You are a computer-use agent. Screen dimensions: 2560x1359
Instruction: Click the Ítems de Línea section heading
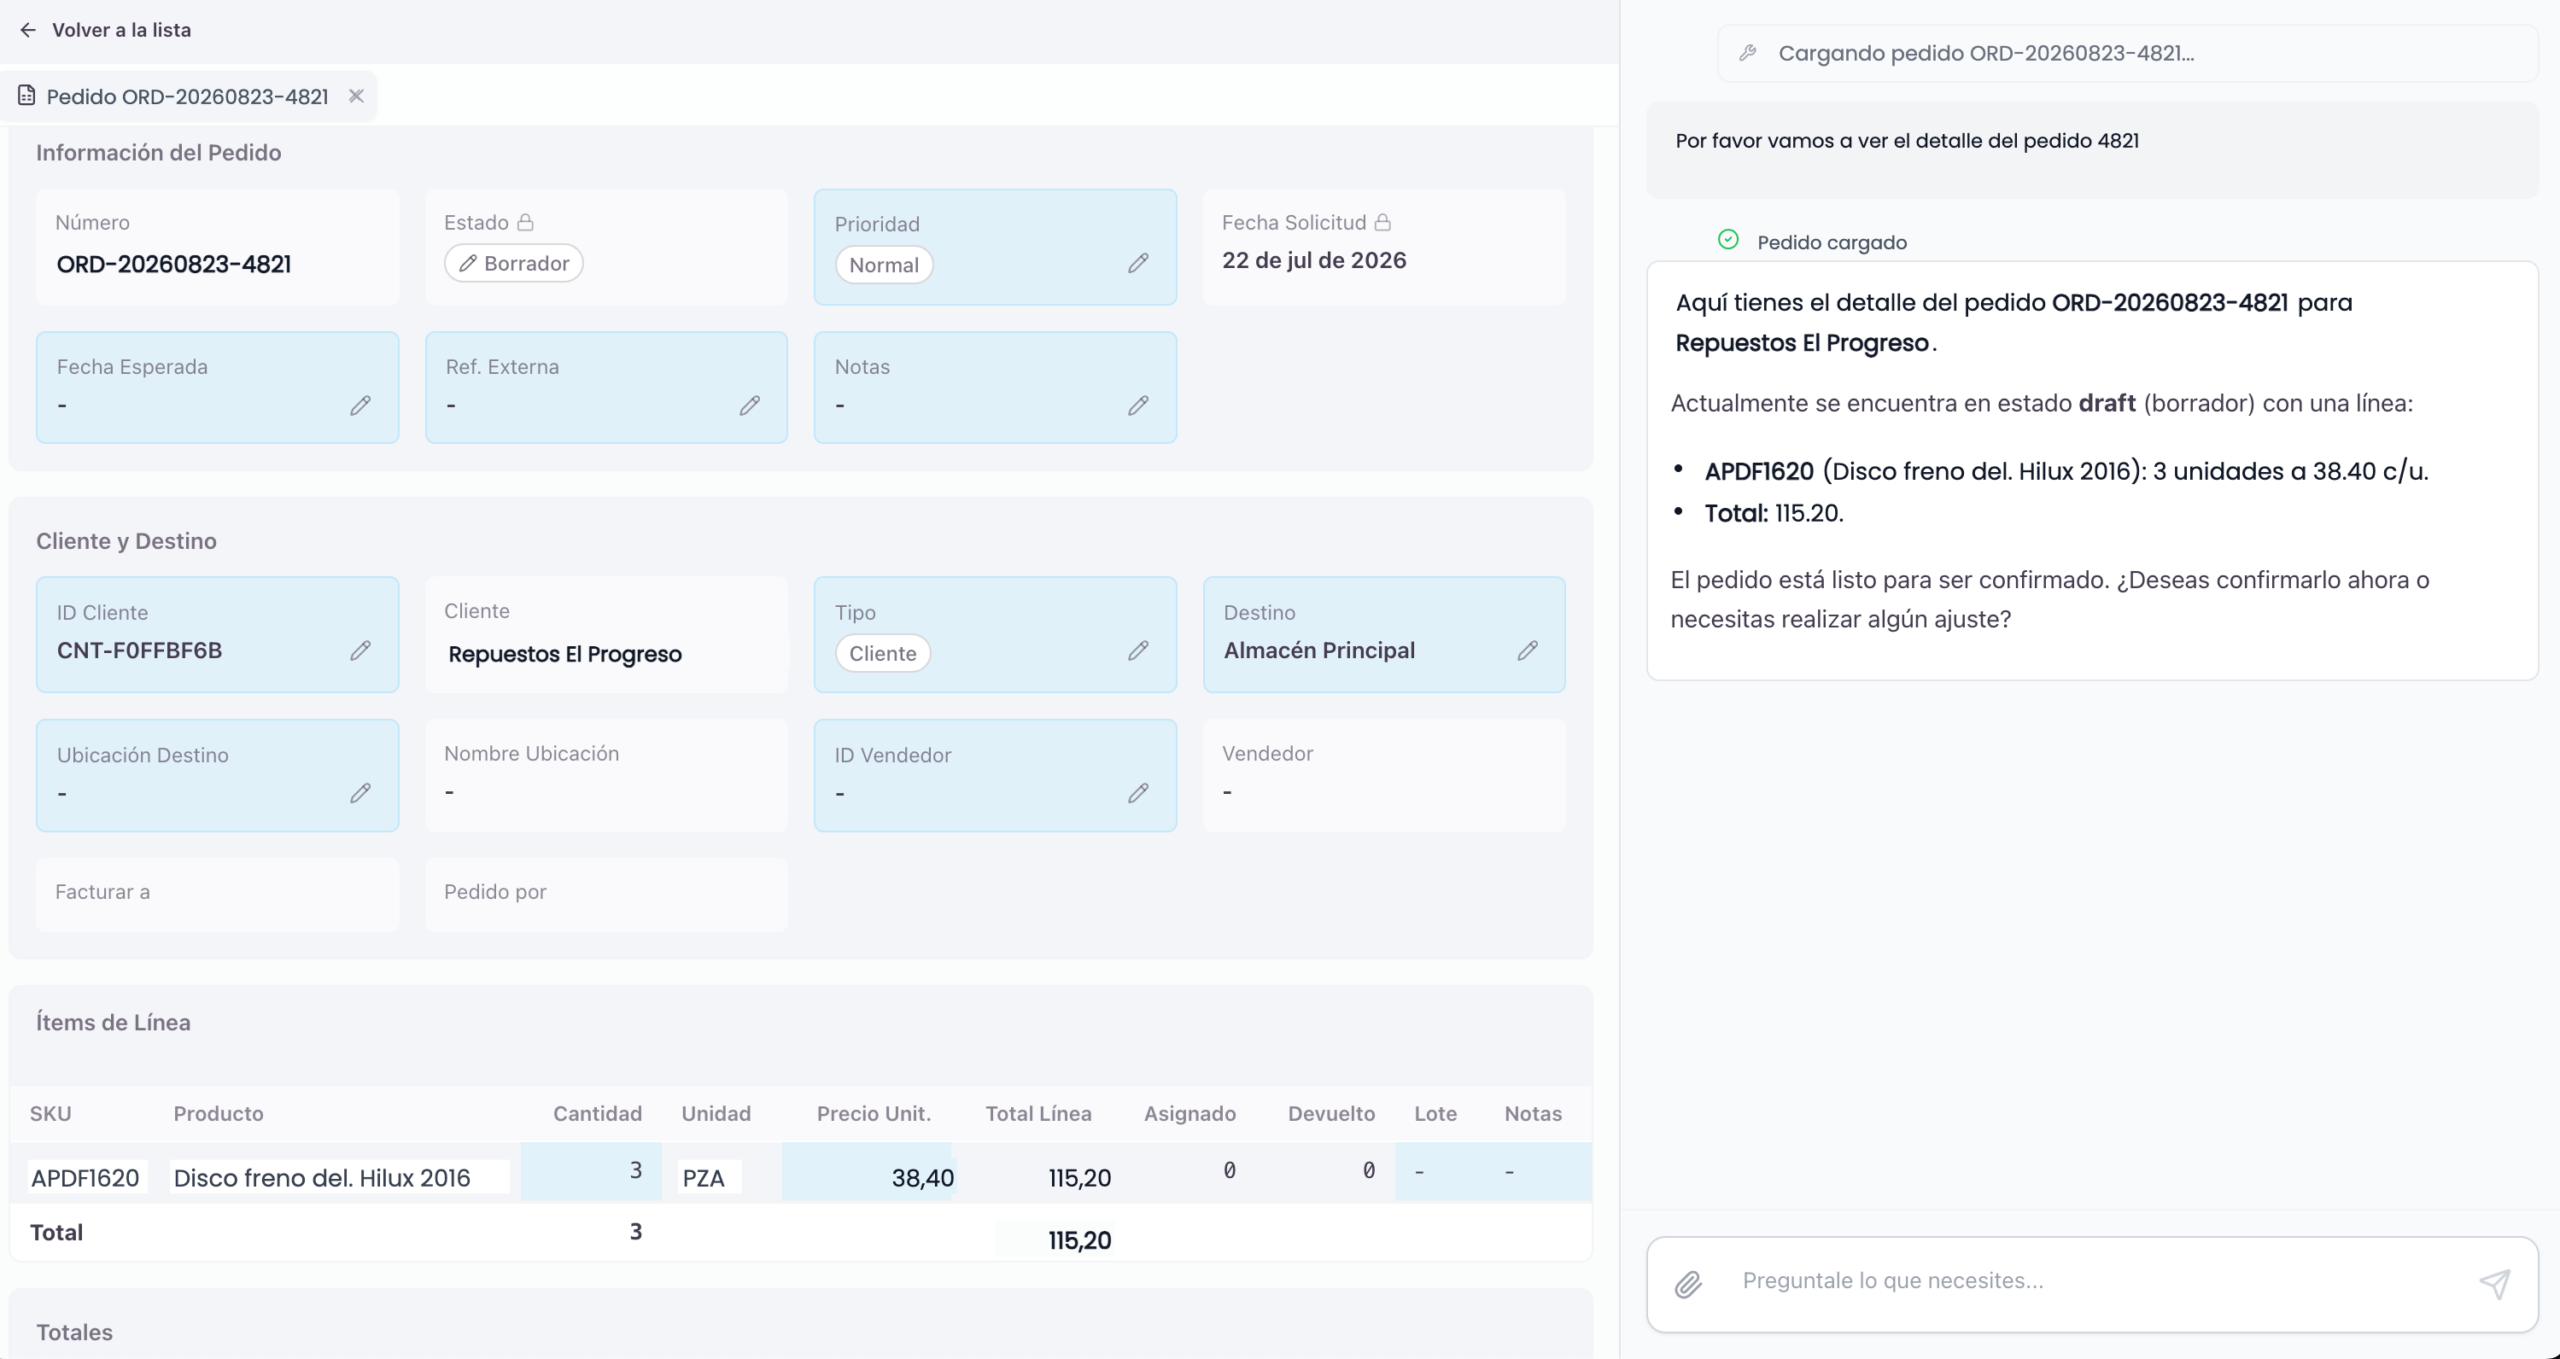(x=113, y=1022)
